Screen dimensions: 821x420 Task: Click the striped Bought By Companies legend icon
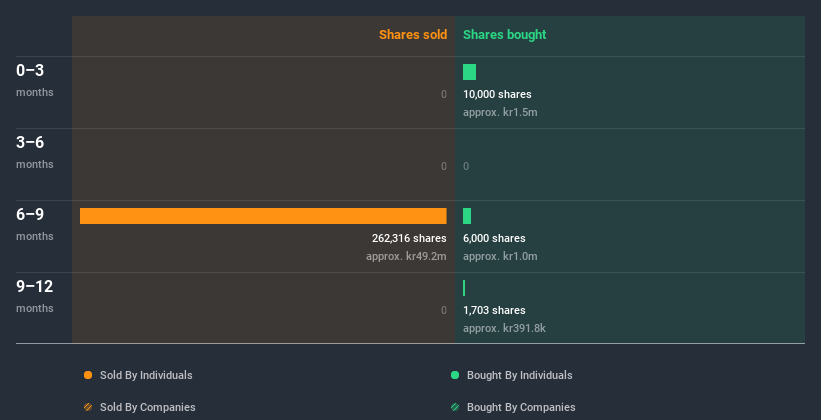click(x=455, y=407)
